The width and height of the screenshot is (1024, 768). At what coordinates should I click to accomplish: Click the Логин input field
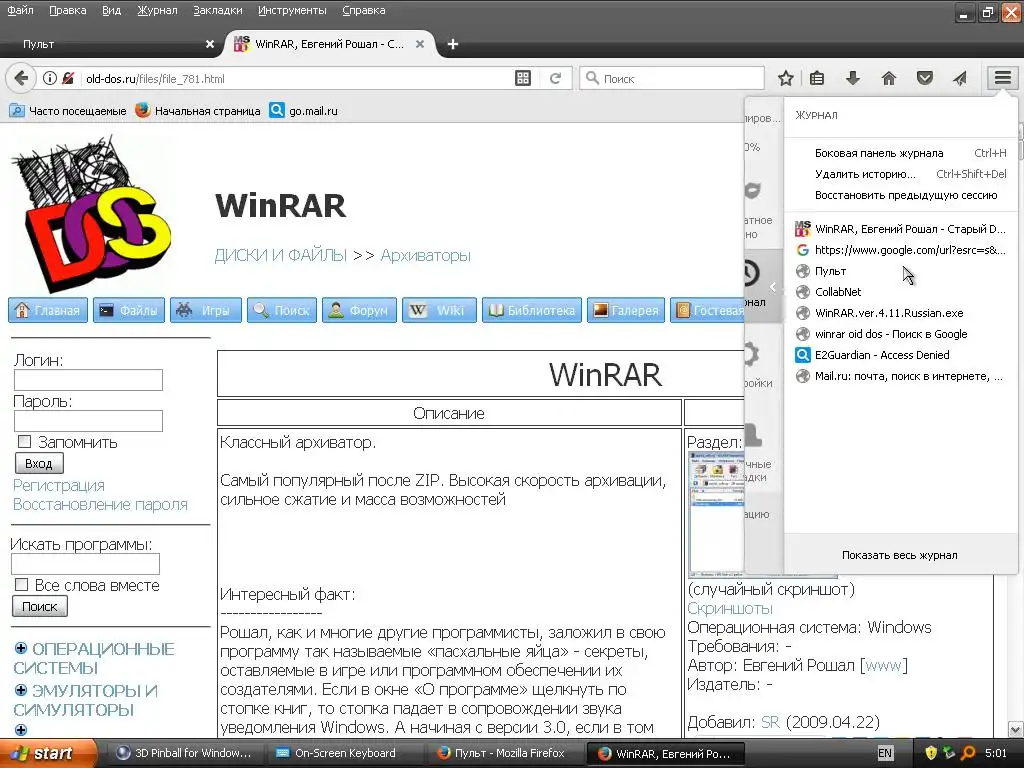click(x=88, y=380)
